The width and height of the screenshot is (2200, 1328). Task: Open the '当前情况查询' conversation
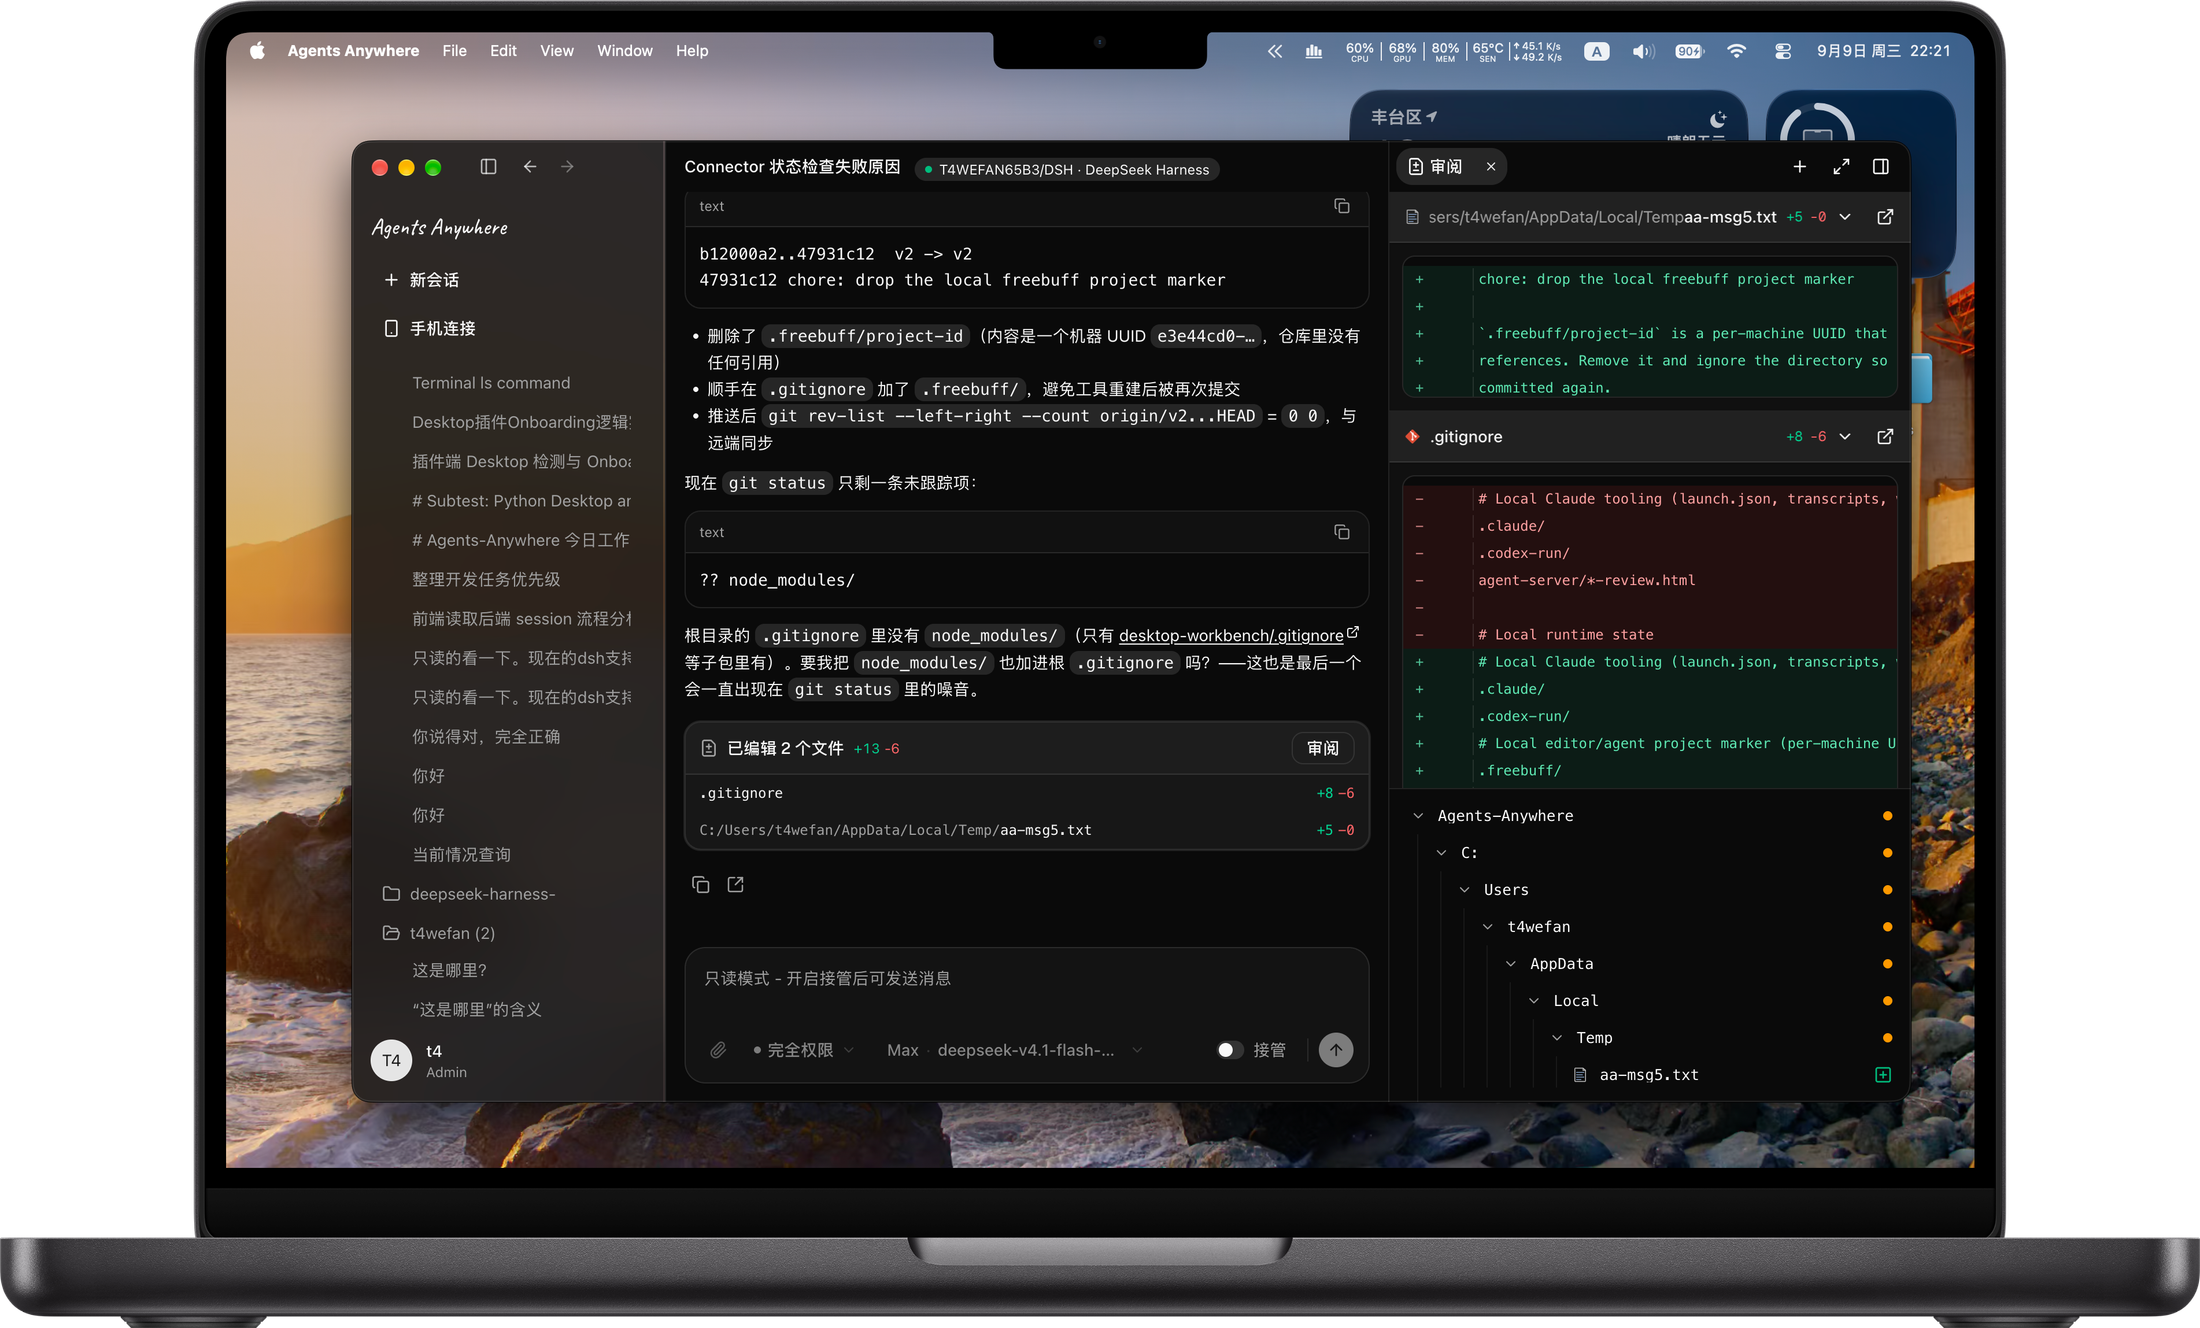[x=461, y=854]
